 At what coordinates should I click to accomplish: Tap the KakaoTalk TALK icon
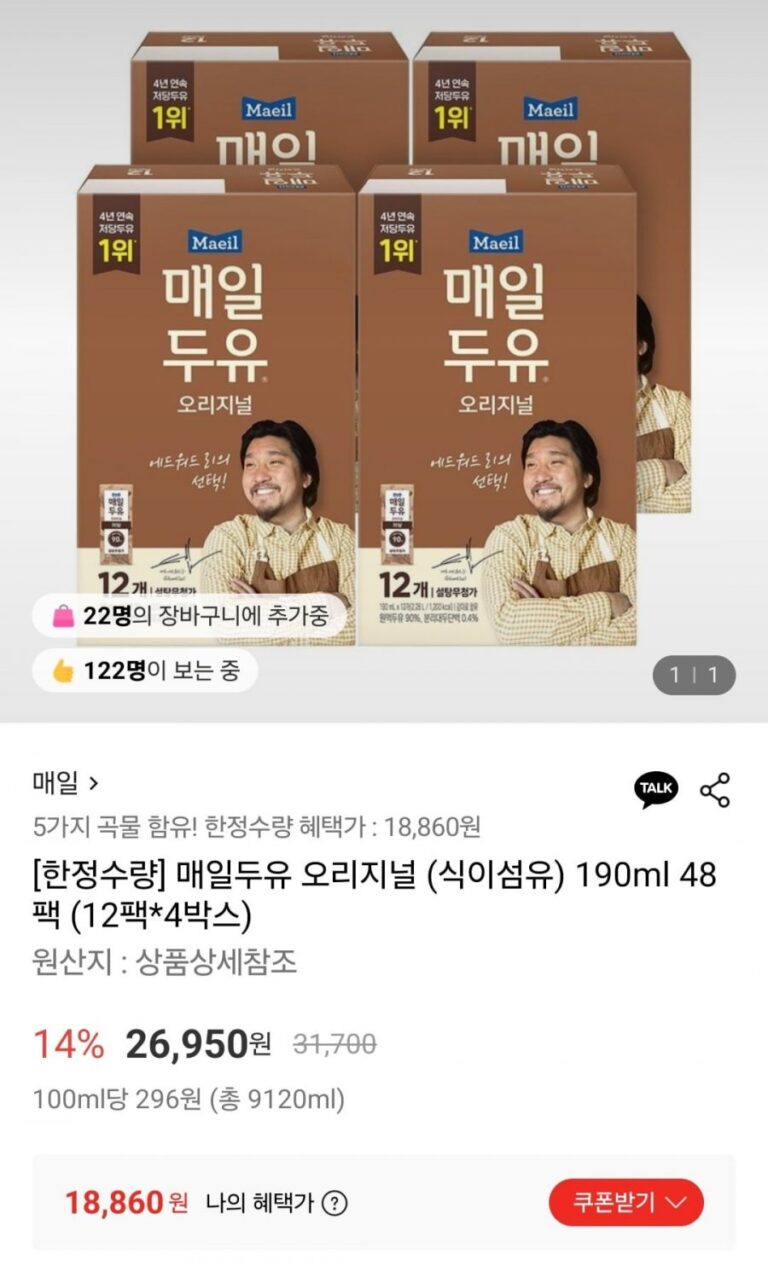pyautogui.click(x=656, y=789)
